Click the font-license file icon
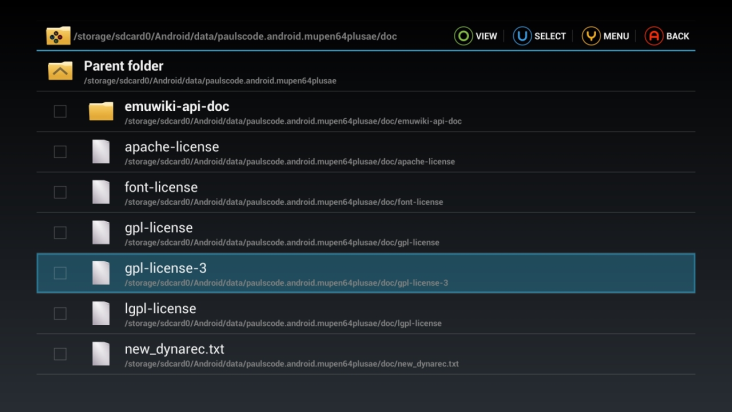 point(101,192)
